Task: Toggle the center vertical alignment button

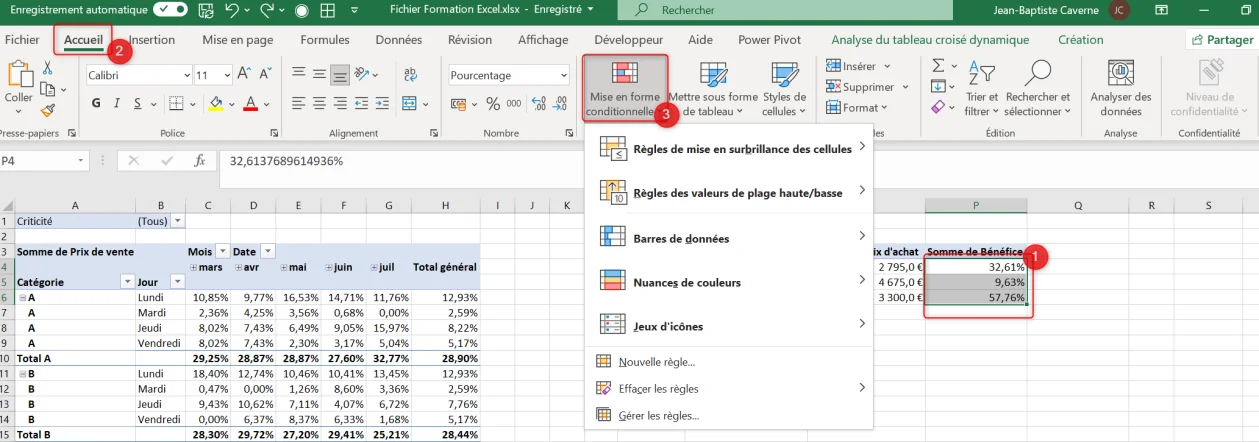Action: 319,75
